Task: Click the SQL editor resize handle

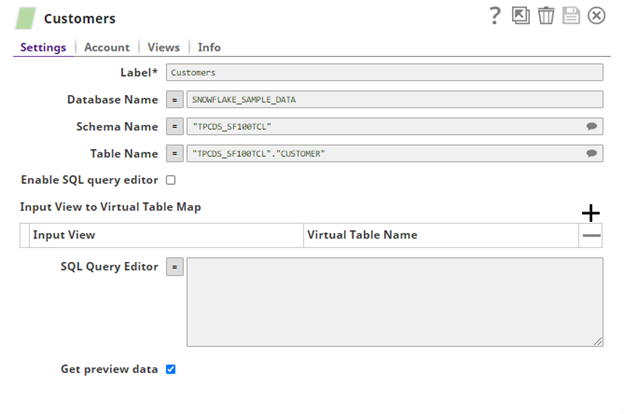Action: click(598, 342)
